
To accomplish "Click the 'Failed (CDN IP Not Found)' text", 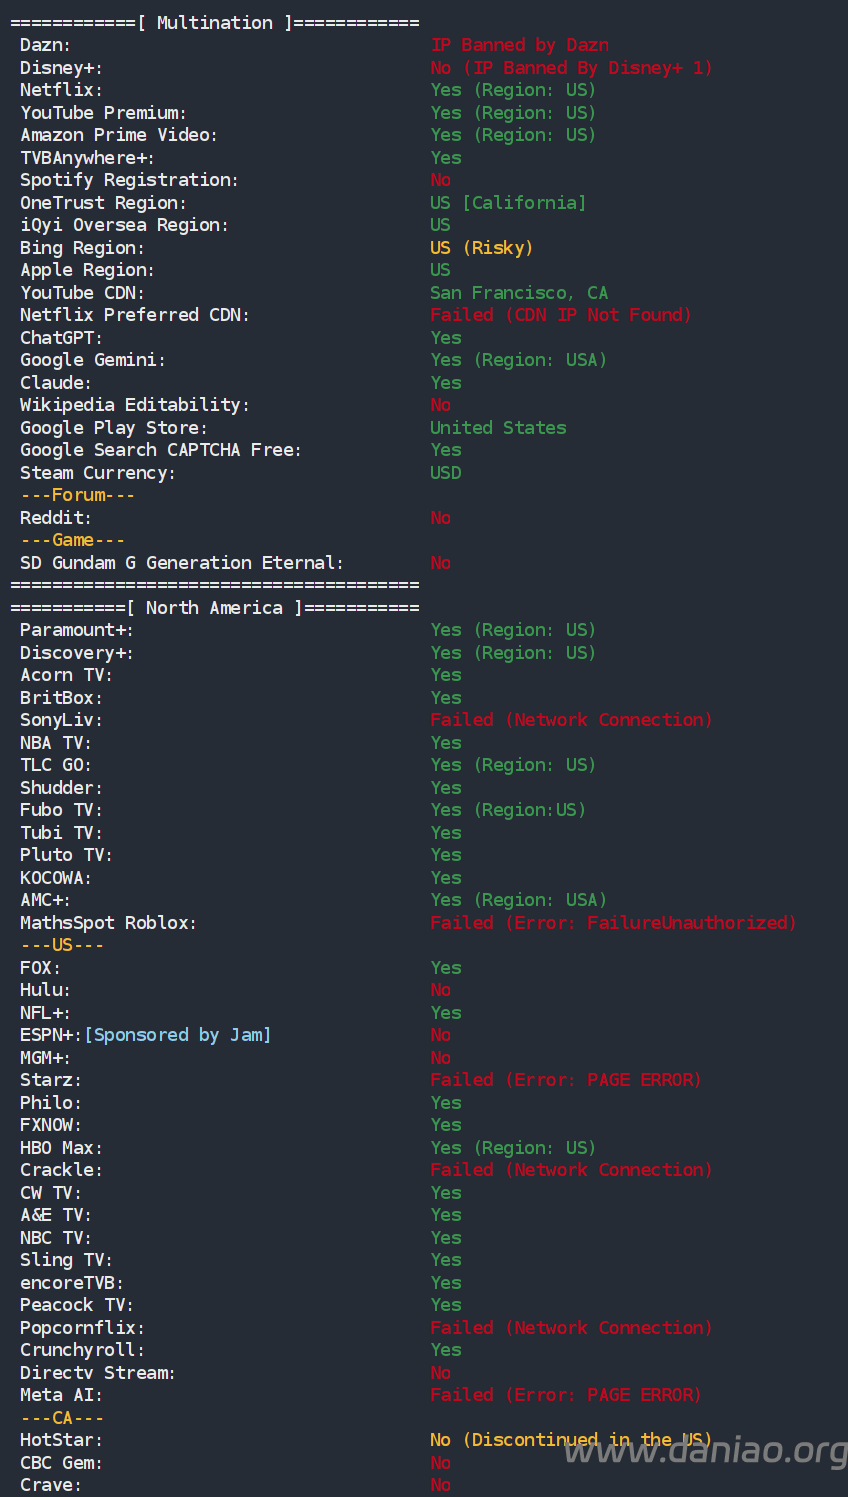I will point(560,315).
